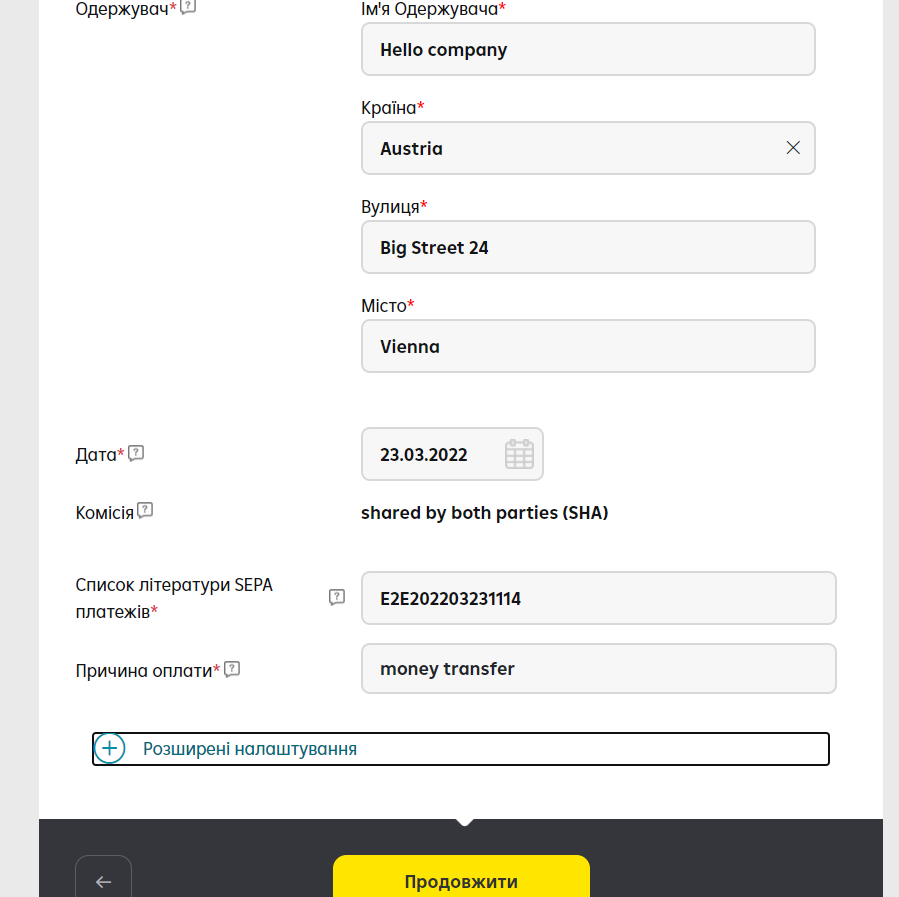Viewport: 899px width, 897px height.
Task: Focus the Ім'я Одержувача field with Hello company
Action: click(x=588, y=49)
